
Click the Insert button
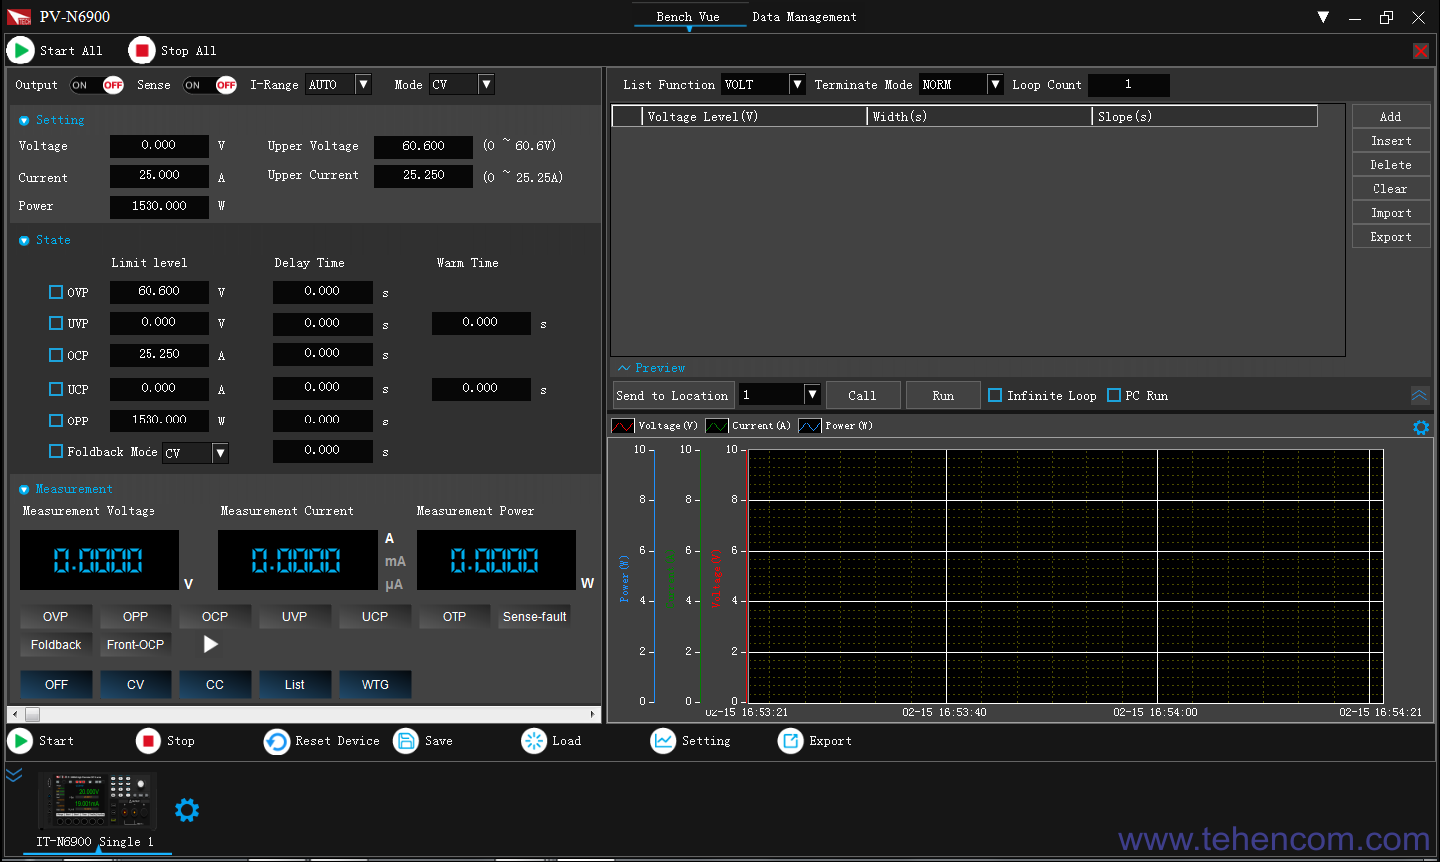tap(1391, 141)
